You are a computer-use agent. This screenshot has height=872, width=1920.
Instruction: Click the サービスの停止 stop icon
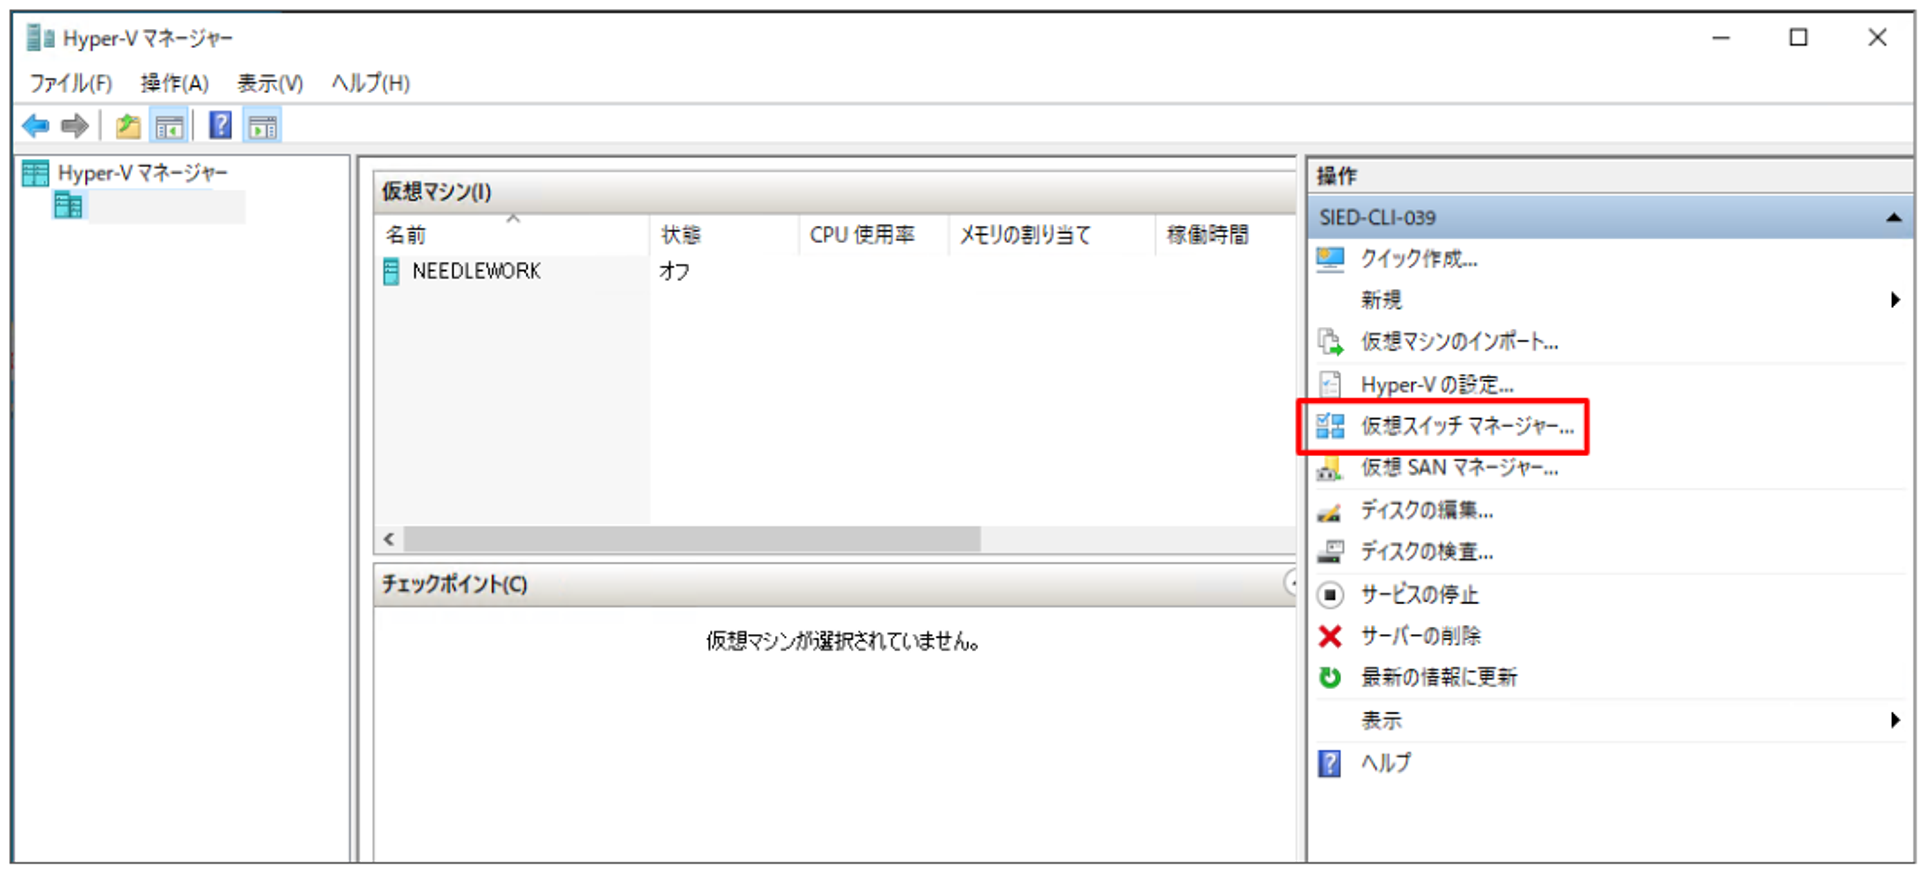point(1330,595)
